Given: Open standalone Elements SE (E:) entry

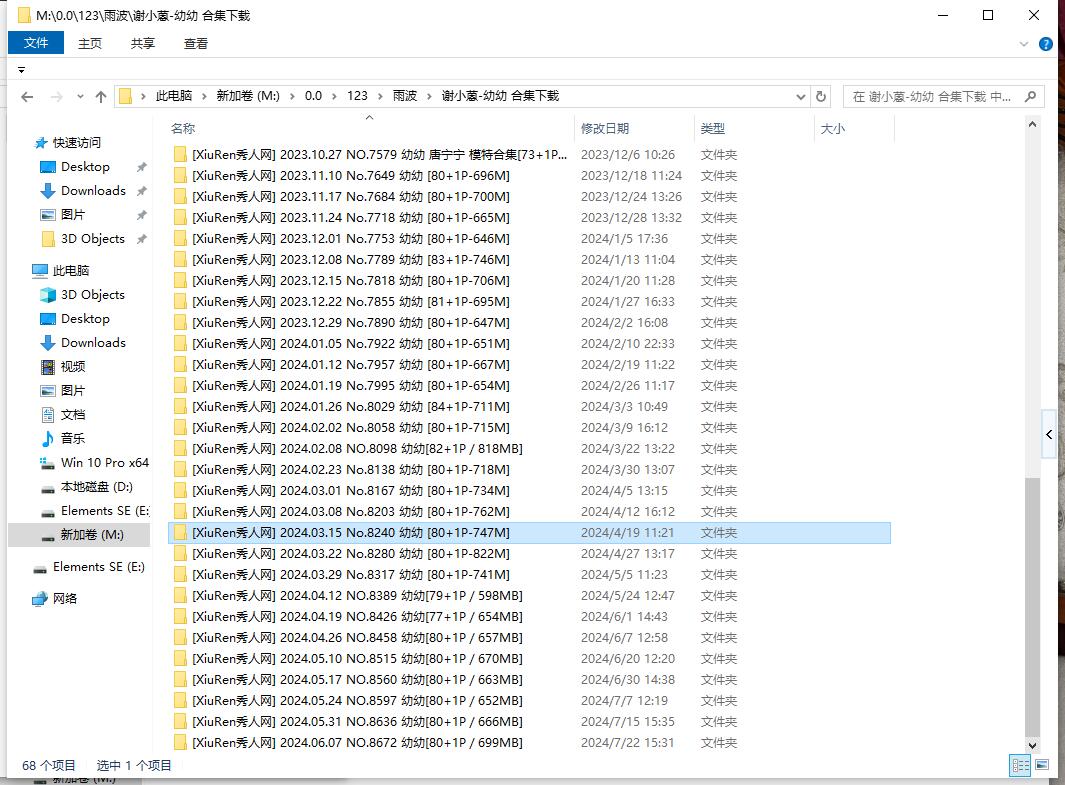Looking at the screenshot, I should pos(98,567).
